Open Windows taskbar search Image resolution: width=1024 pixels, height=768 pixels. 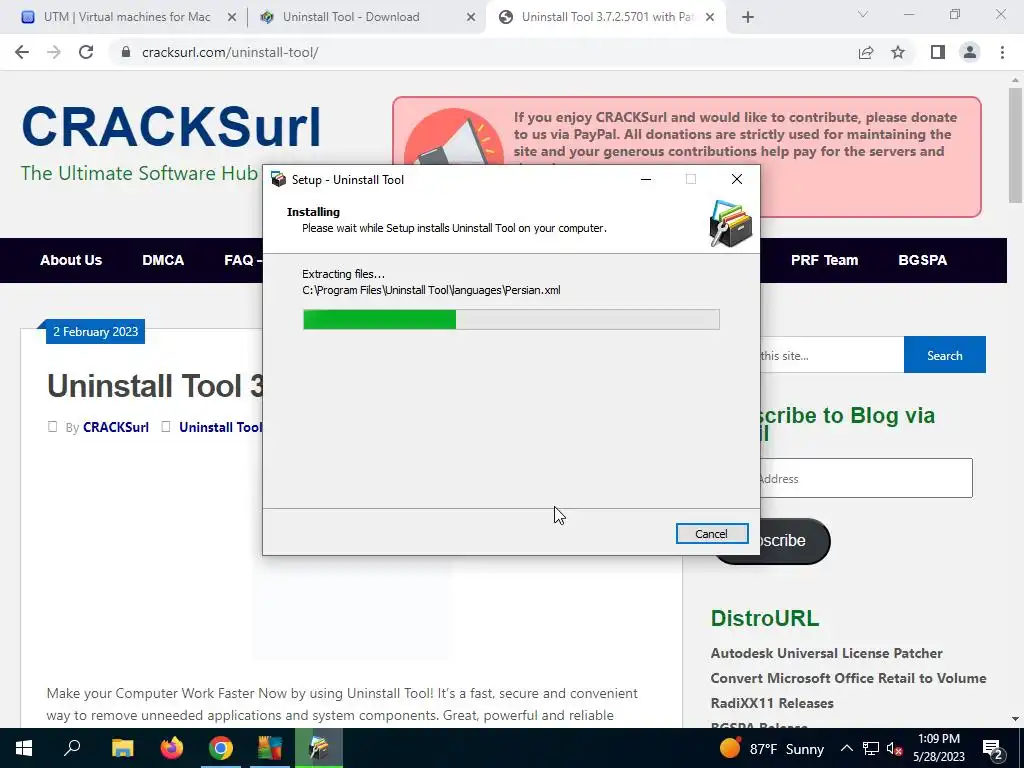pos(72,748)
